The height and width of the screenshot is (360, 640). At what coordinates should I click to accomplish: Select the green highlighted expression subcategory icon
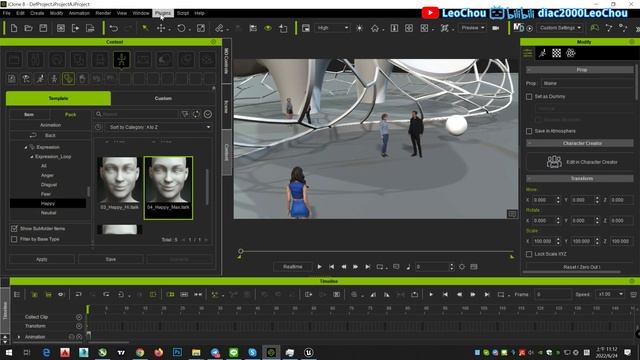click(68, 78)
